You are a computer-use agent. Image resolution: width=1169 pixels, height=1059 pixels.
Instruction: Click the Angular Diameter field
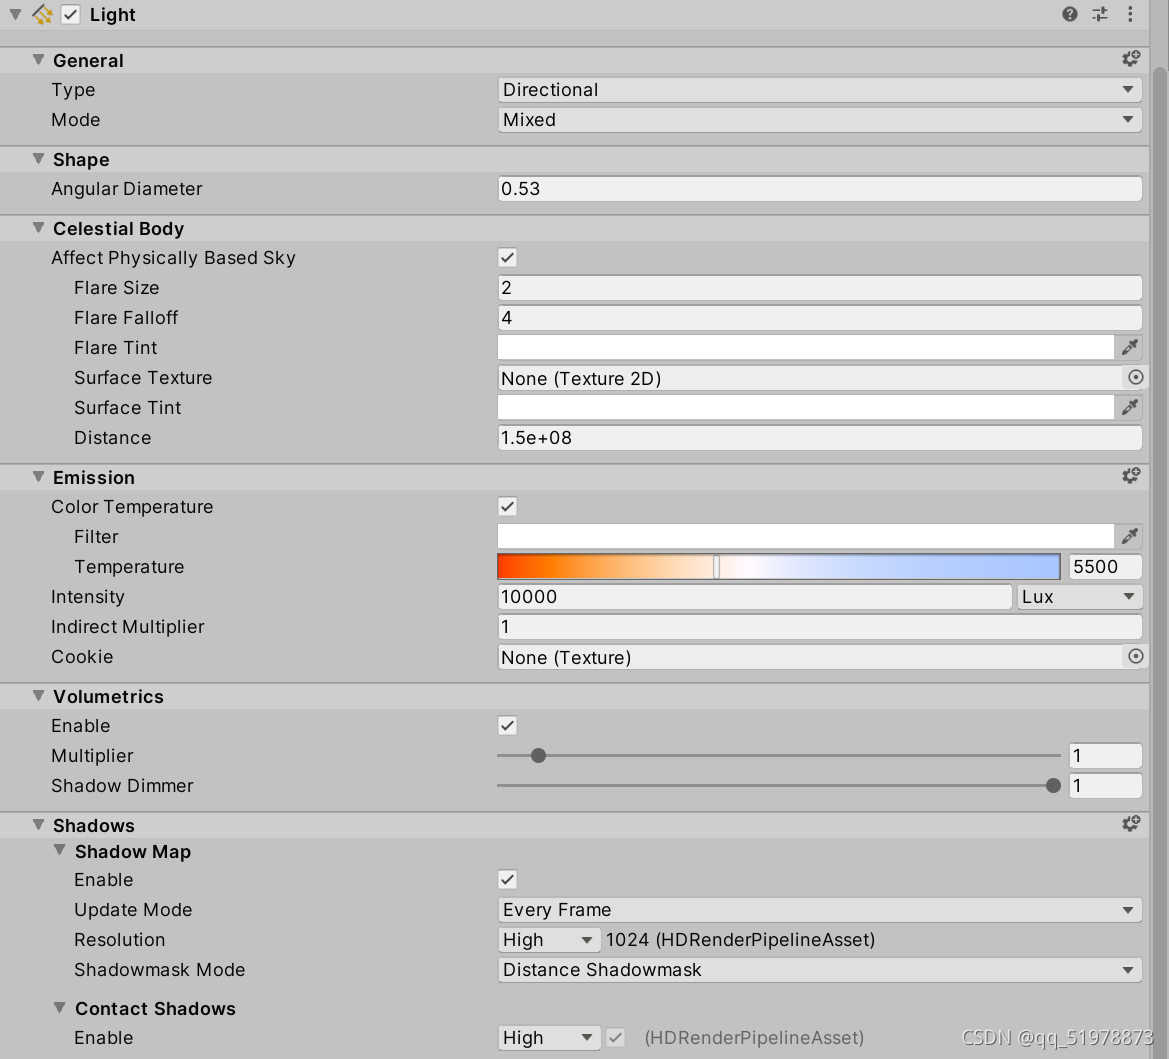[819, 189]
